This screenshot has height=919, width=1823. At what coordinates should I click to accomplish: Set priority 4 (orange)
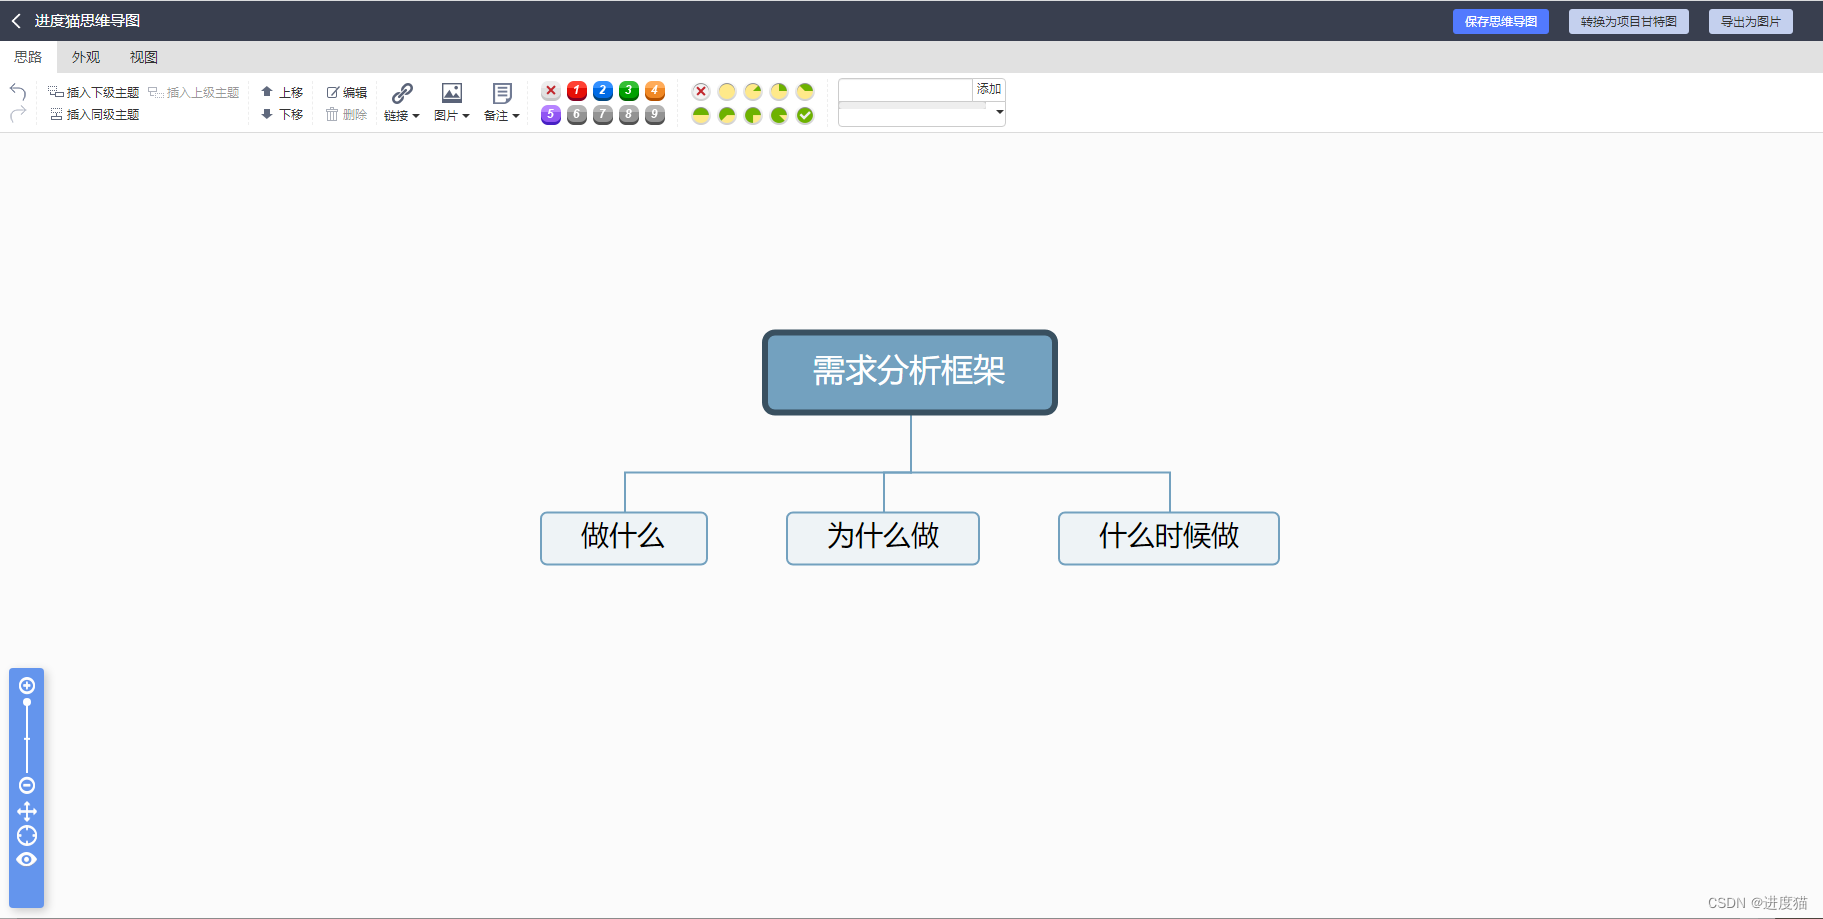pyautogui.click(x=655, y=91)
